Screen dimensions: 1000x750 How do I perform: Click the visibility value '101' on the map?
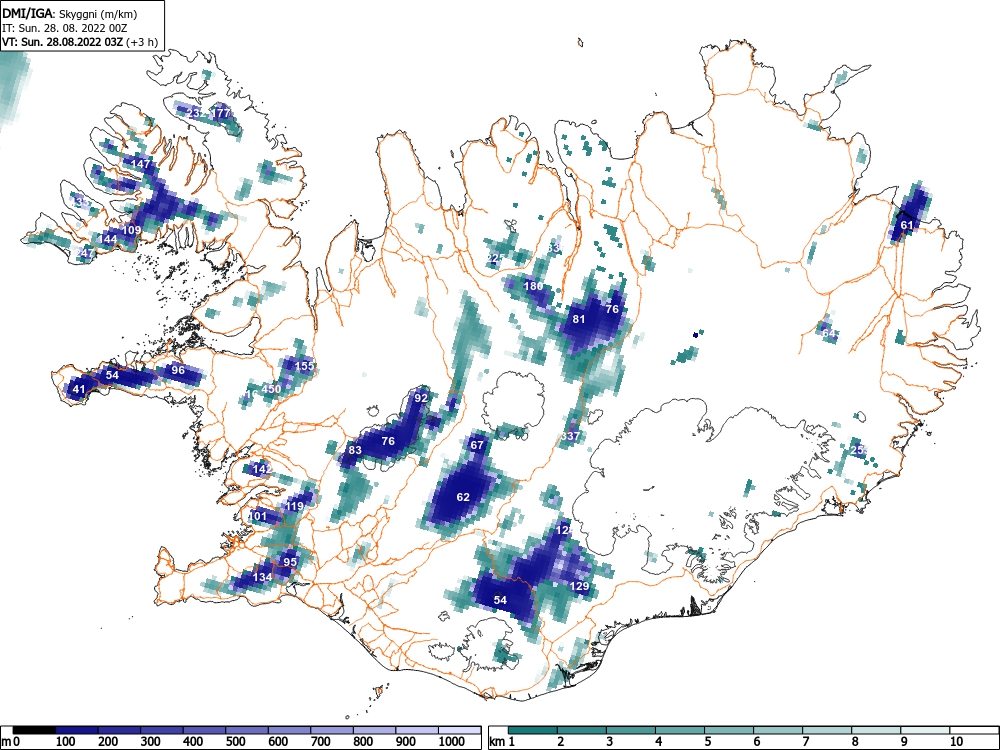pos(258,516)
